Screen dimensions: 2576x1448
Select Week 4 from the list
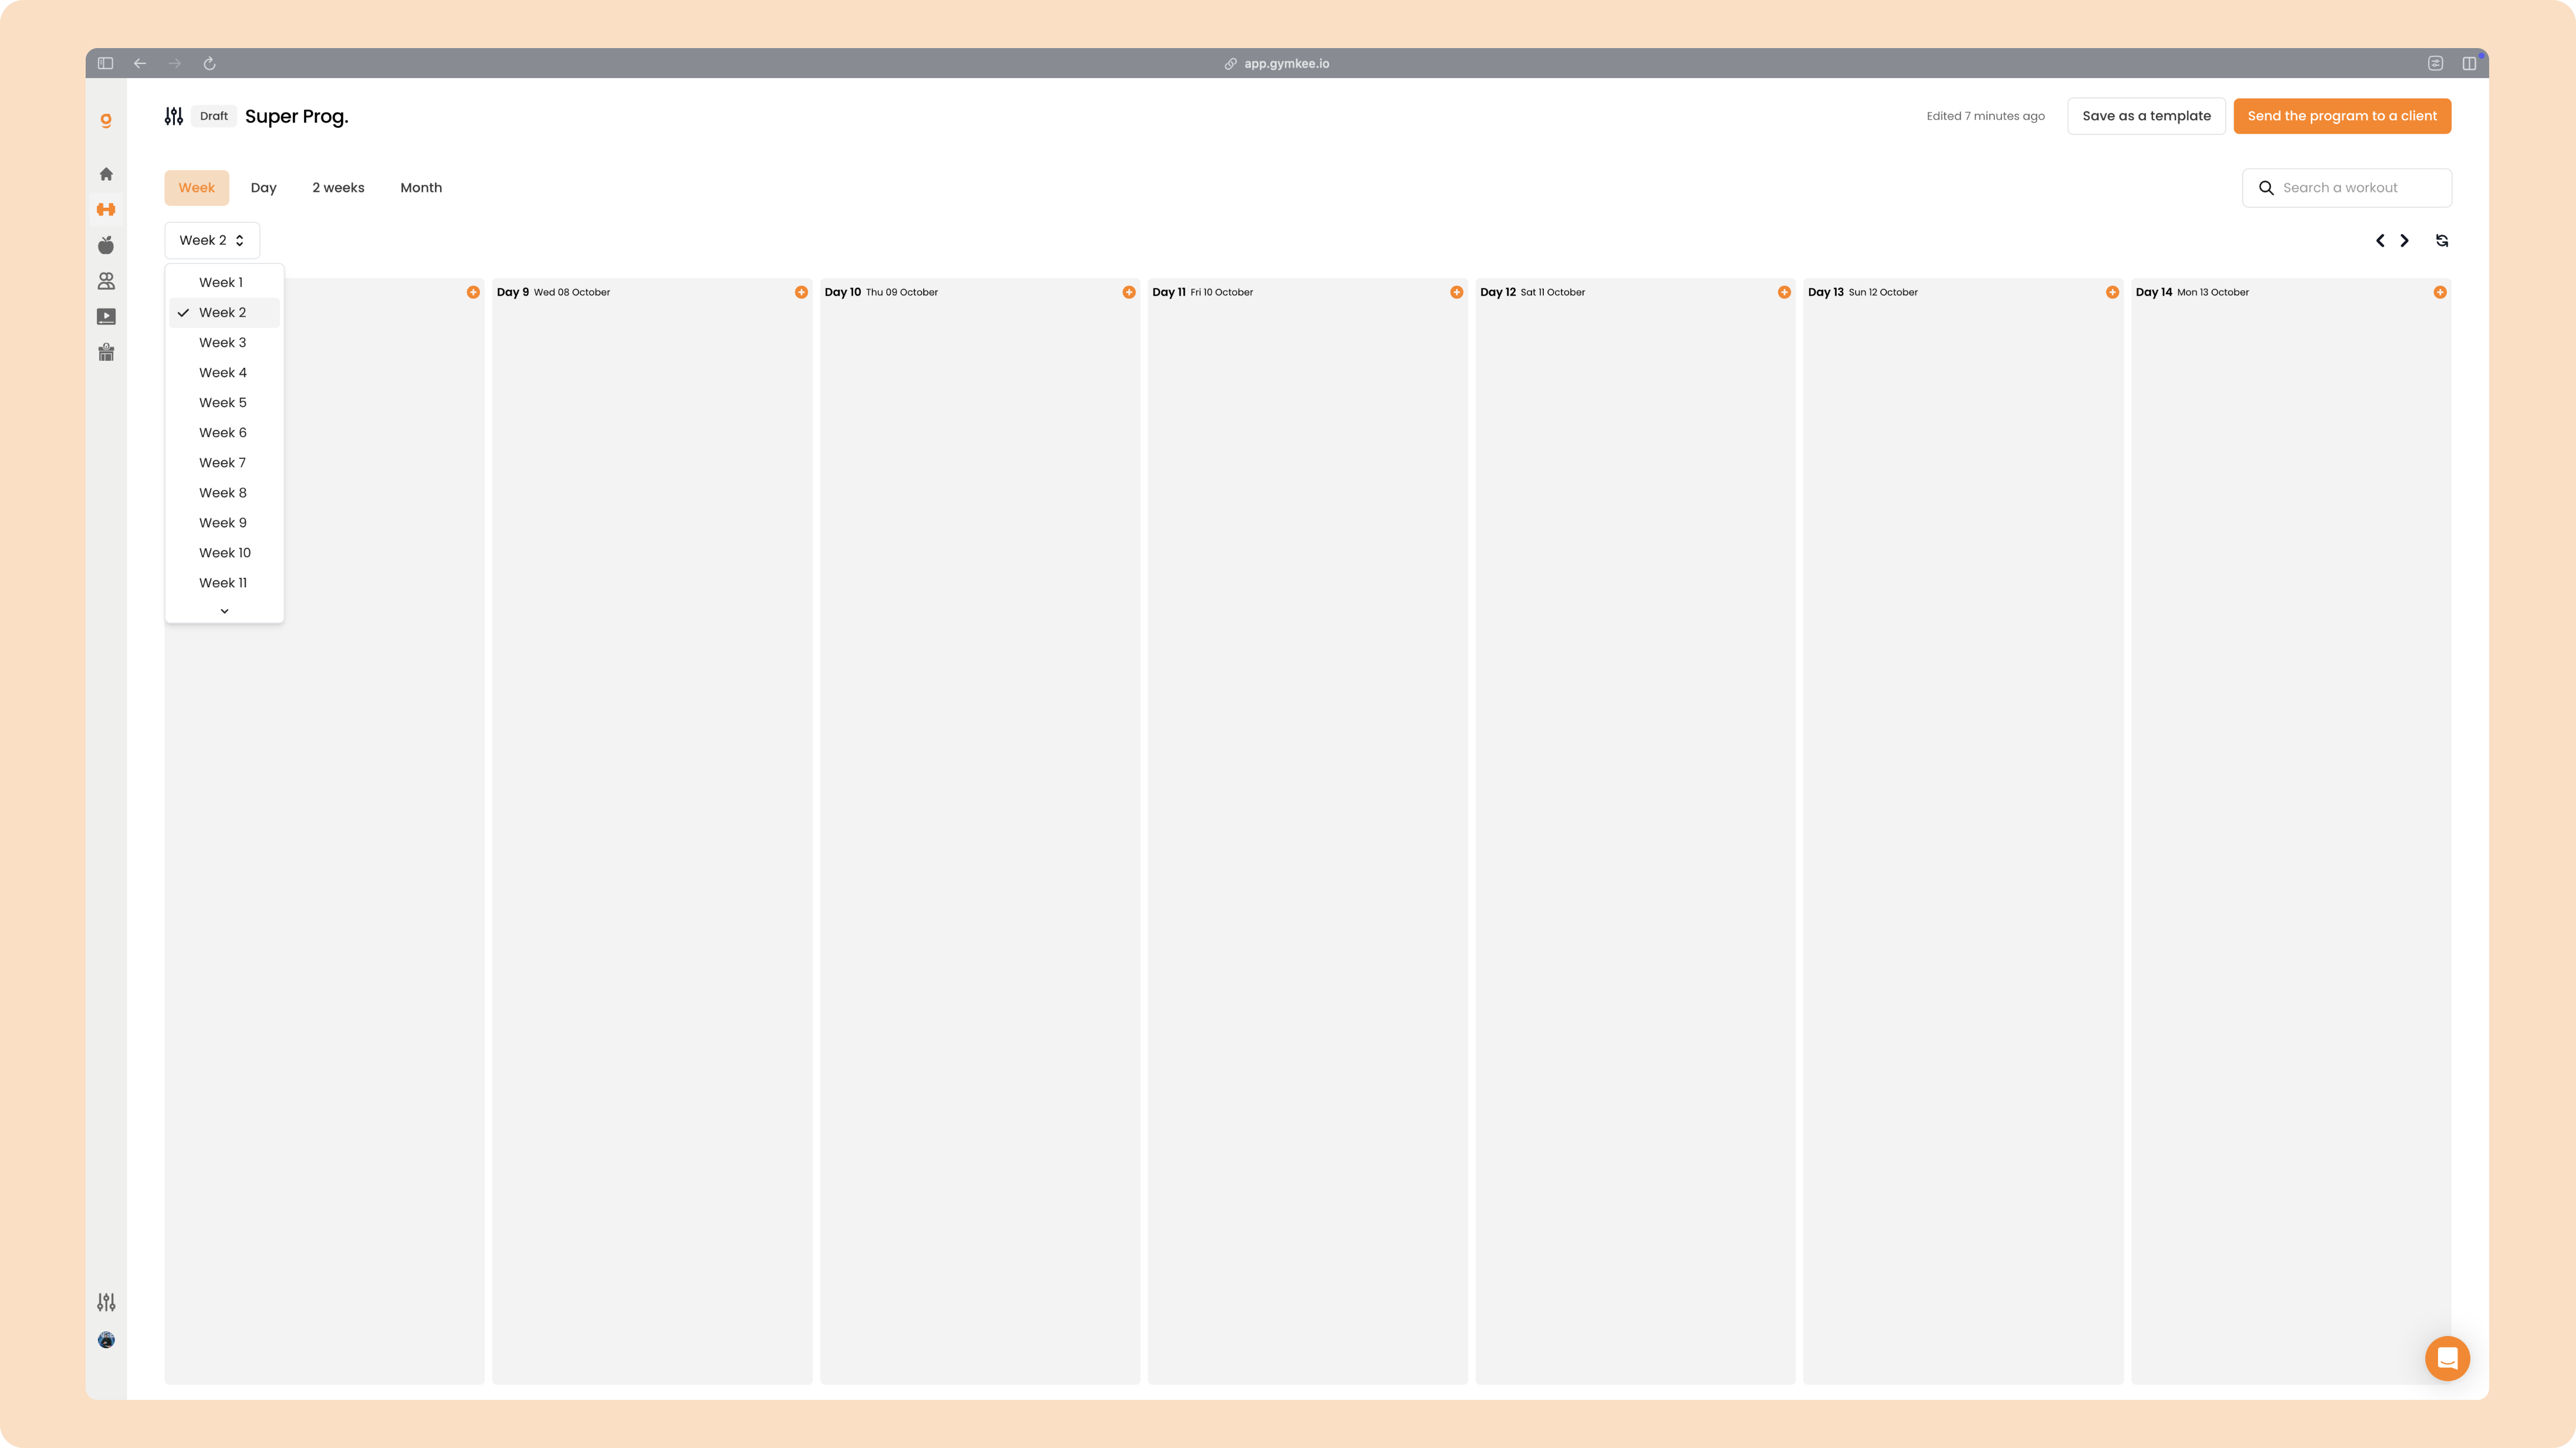(x=224, y=372)
